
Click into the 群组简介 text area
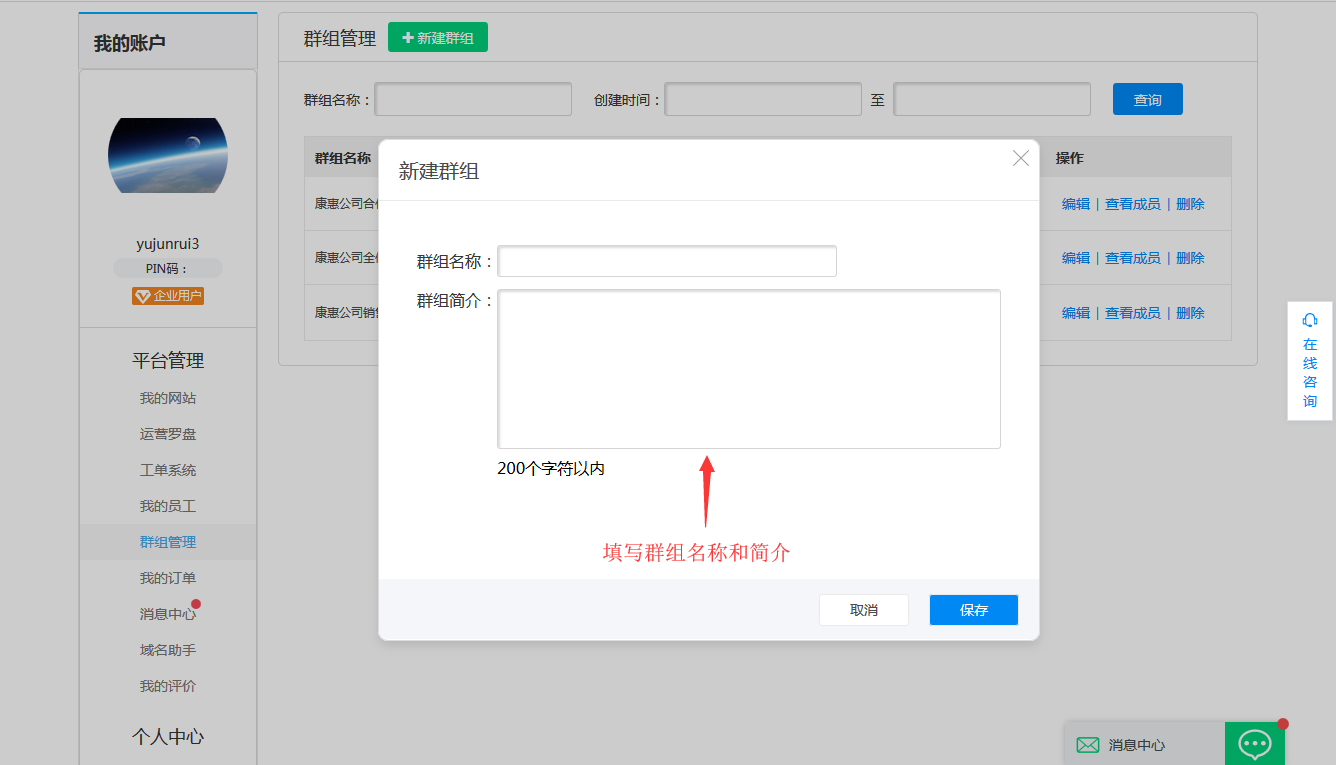[748, 369]
